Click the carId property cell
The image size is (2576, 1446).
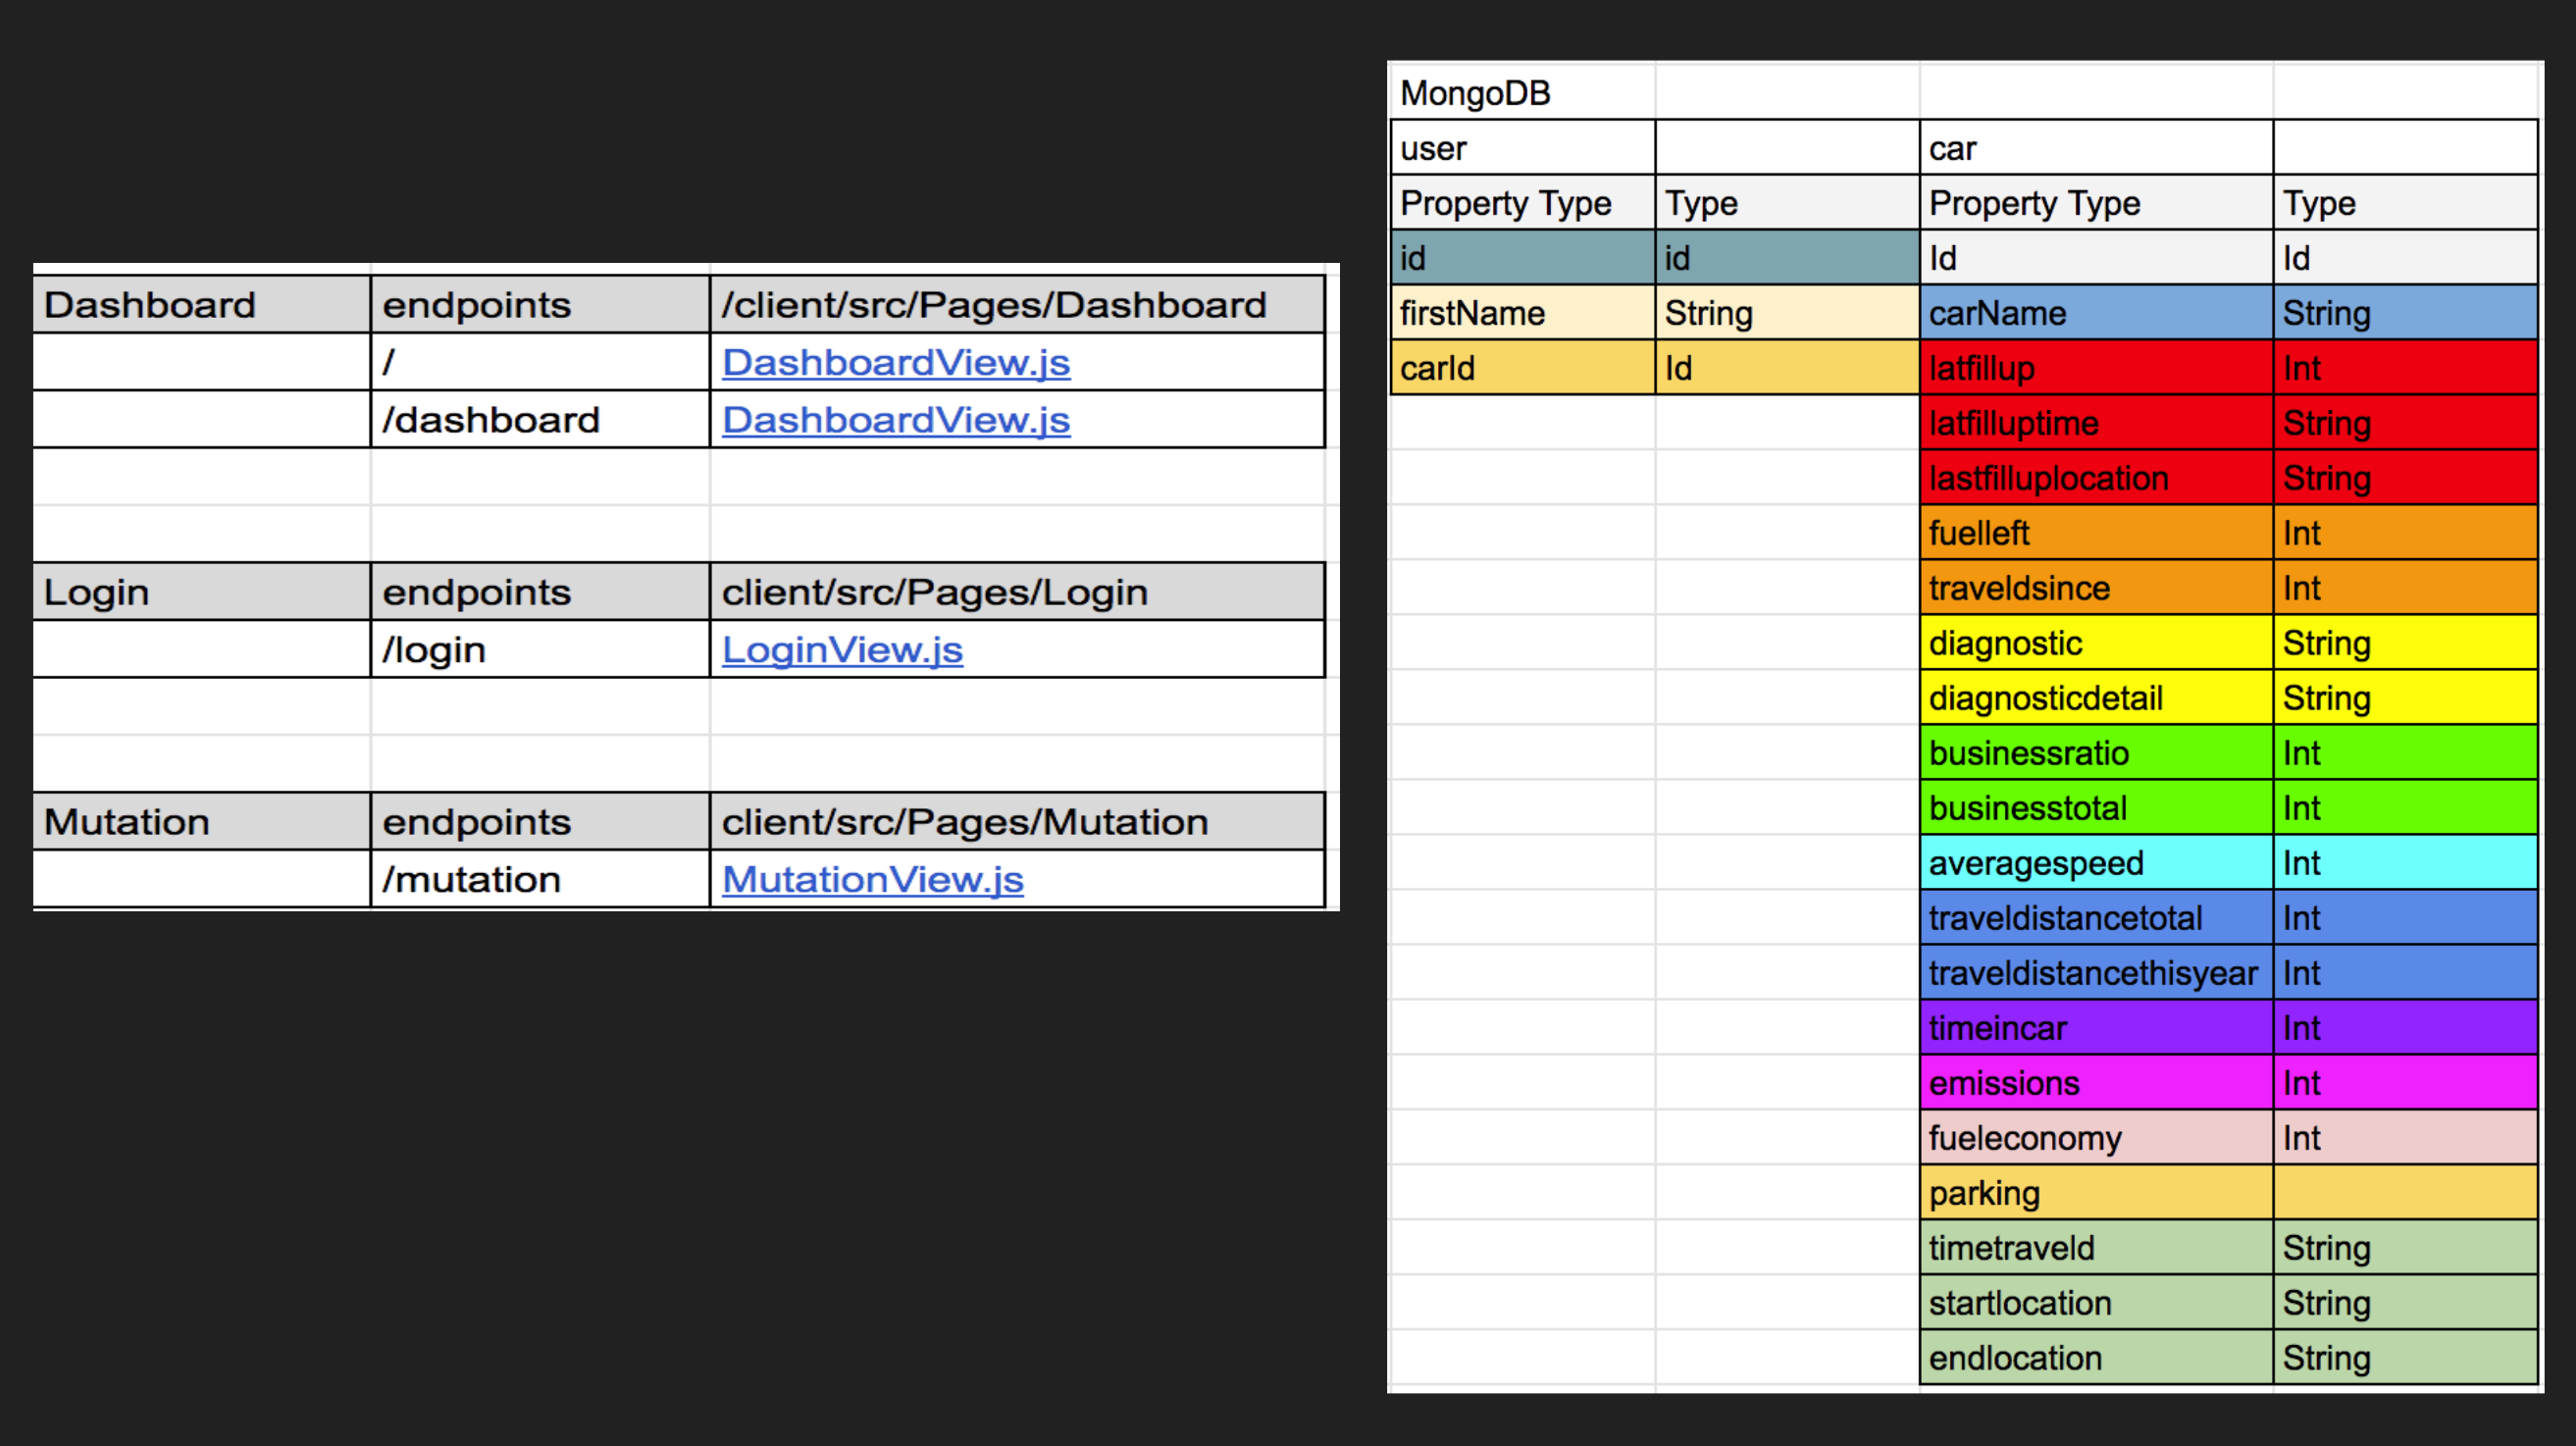1522,368
